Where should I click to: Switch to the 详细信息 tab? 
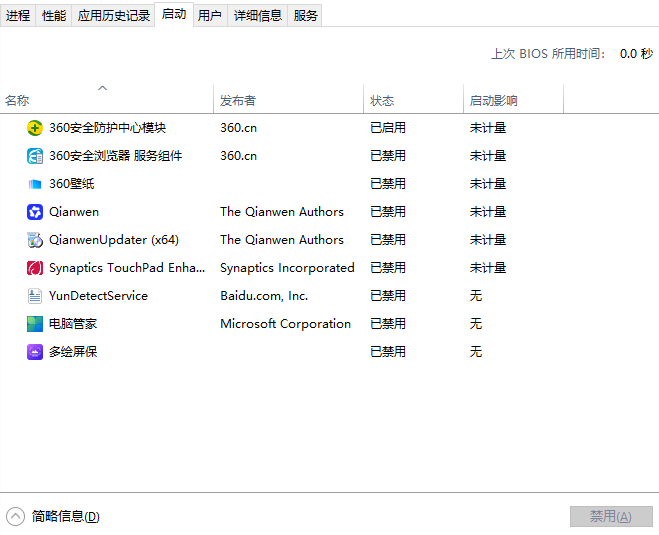point(258,16)
